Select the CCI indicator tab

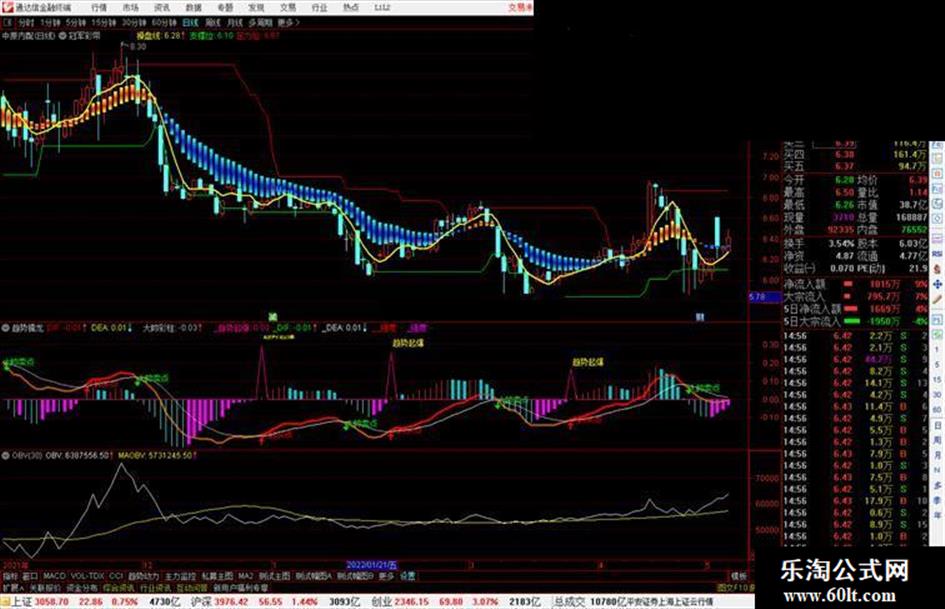116,576
